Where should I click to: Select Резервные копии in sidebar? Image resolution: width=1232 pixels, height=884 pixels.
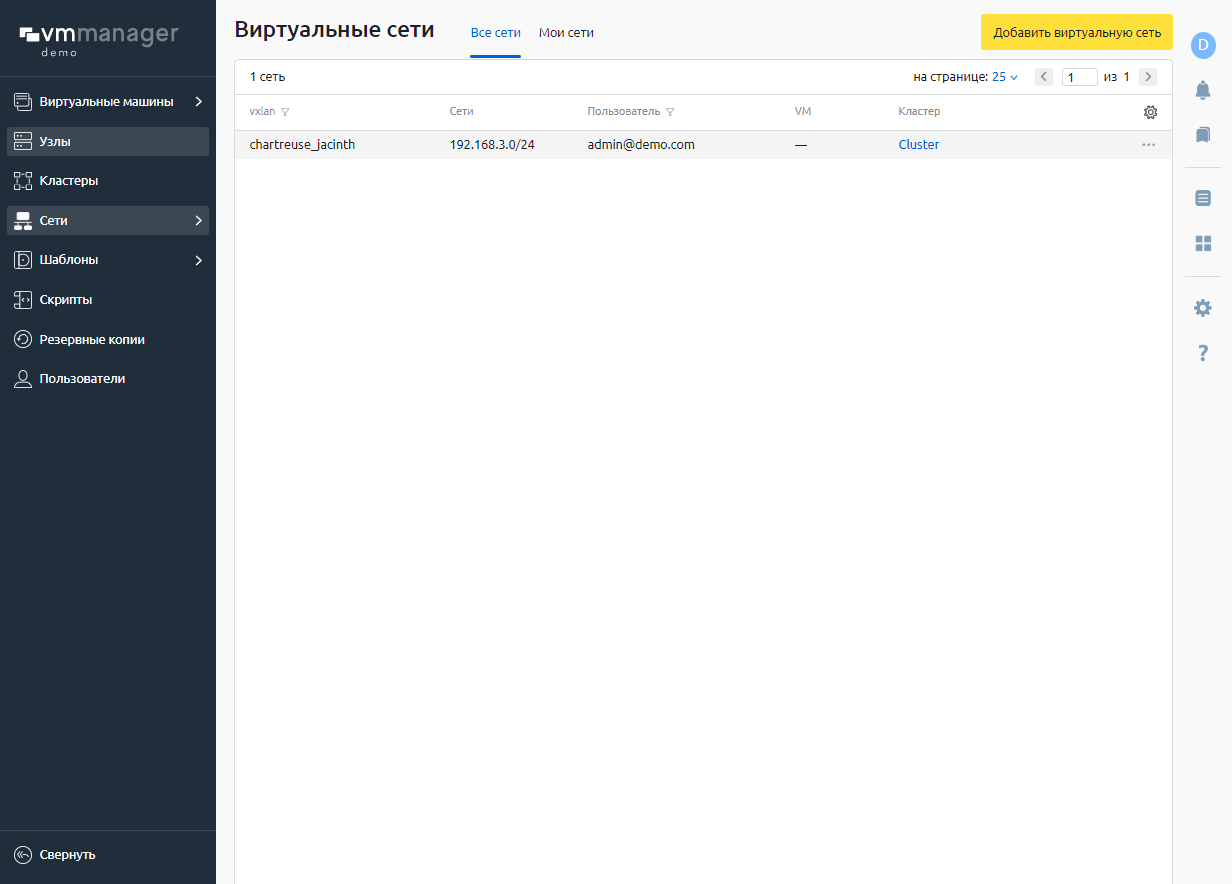click(x=108, y=340)
